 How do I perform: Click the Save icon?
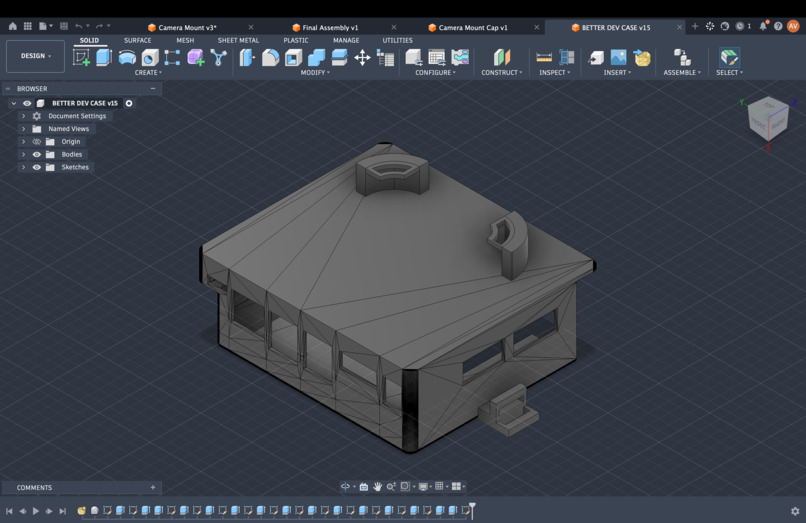pyautogui.click(x=64, y=26)
